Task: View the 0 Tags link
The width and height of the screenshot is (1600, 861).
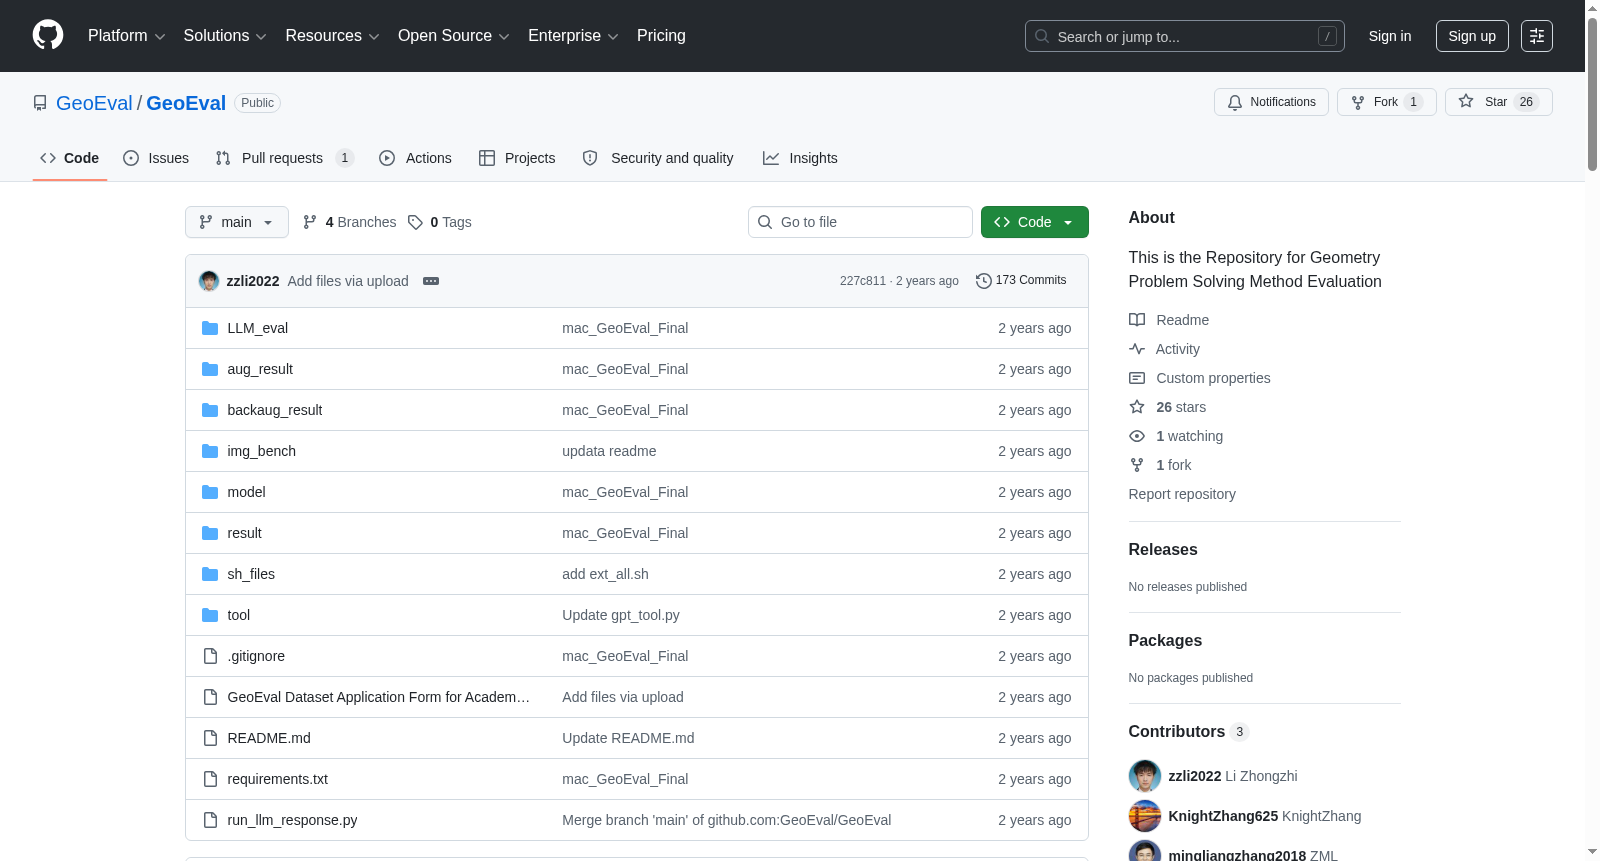Action: click(440, 222)
